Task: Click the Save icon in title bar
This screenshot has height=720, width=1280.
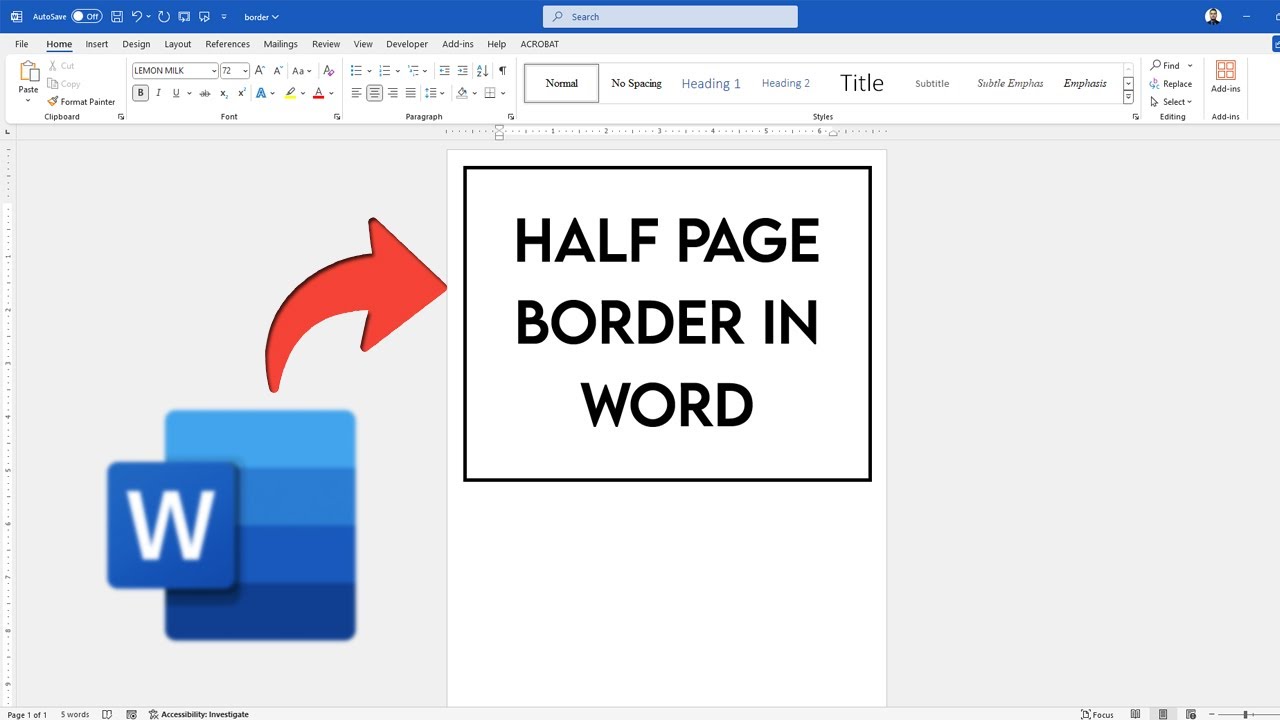Action: [x=118, y=17]
